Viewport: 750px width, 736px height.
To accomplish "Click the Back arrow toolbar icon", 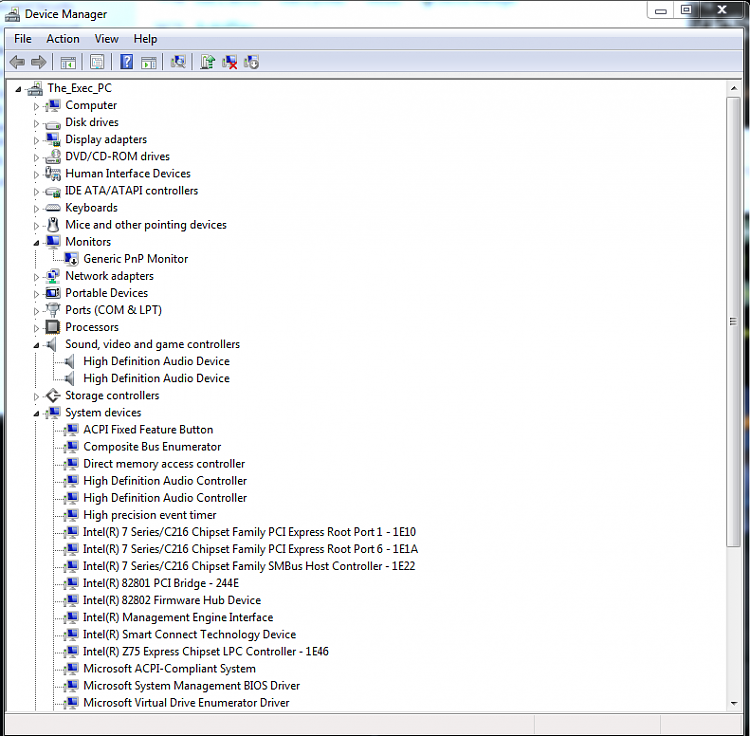I will click(18, 62).
